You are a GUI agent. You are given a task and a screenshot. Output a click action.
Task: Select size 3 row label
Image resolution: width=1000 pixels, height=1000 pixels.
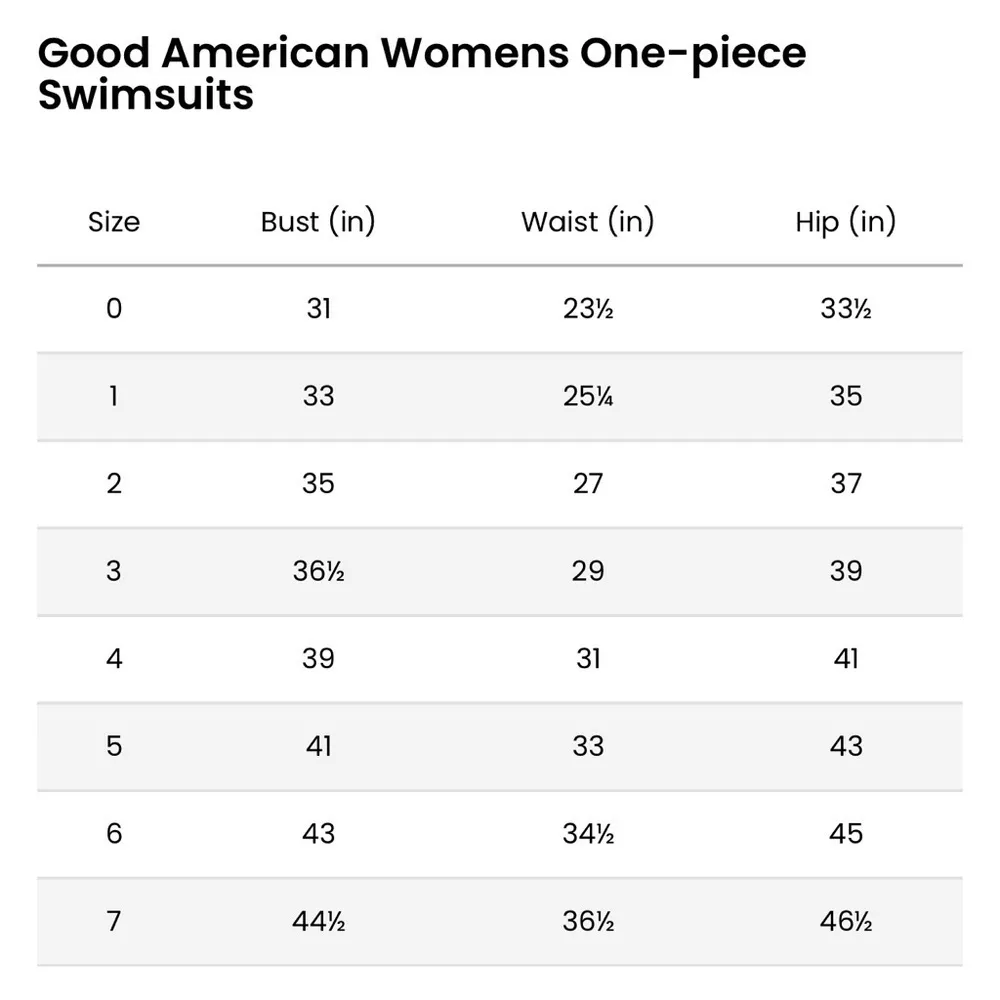pos(114,571)
